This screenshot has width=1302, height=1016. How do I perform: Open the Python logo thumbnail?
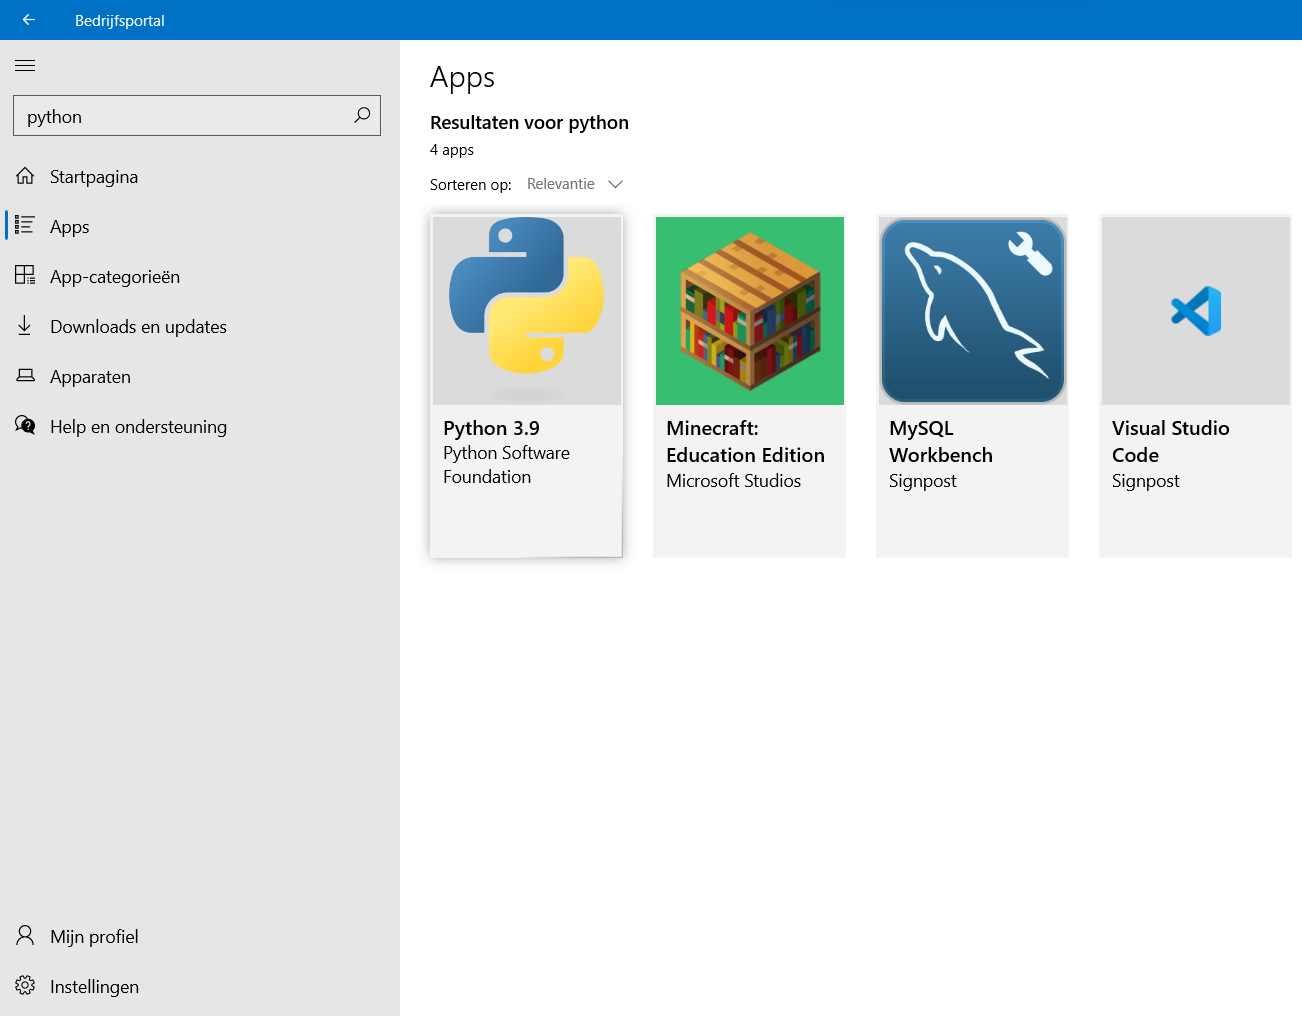point(527,310)
